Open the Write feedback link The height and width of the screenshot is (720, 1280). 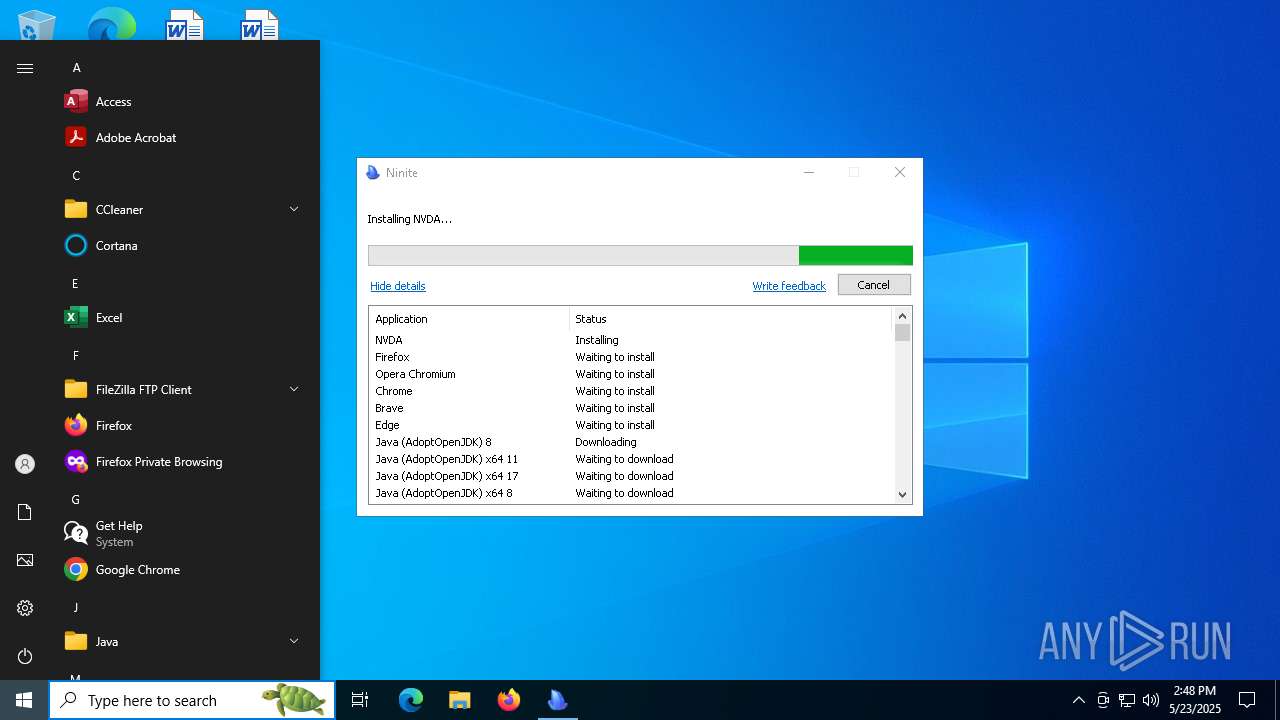(x=789, y=286)
